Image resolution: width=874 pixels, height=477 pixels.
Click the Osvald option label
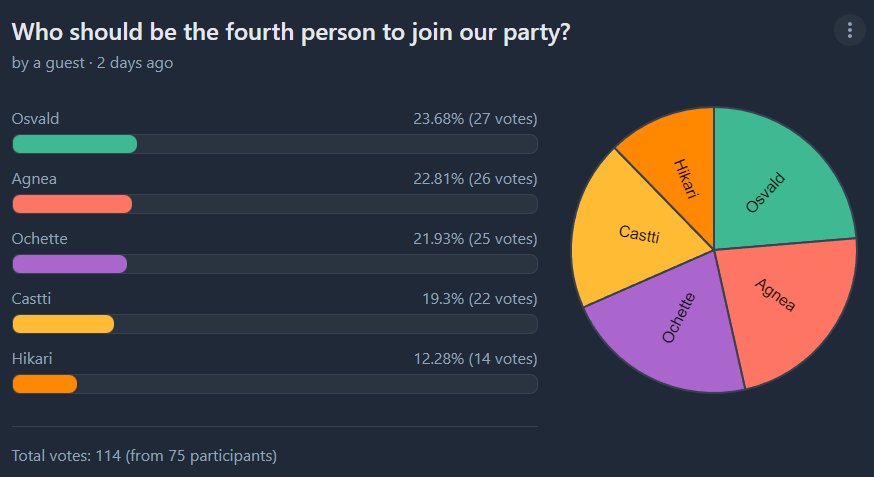[35, 119]
